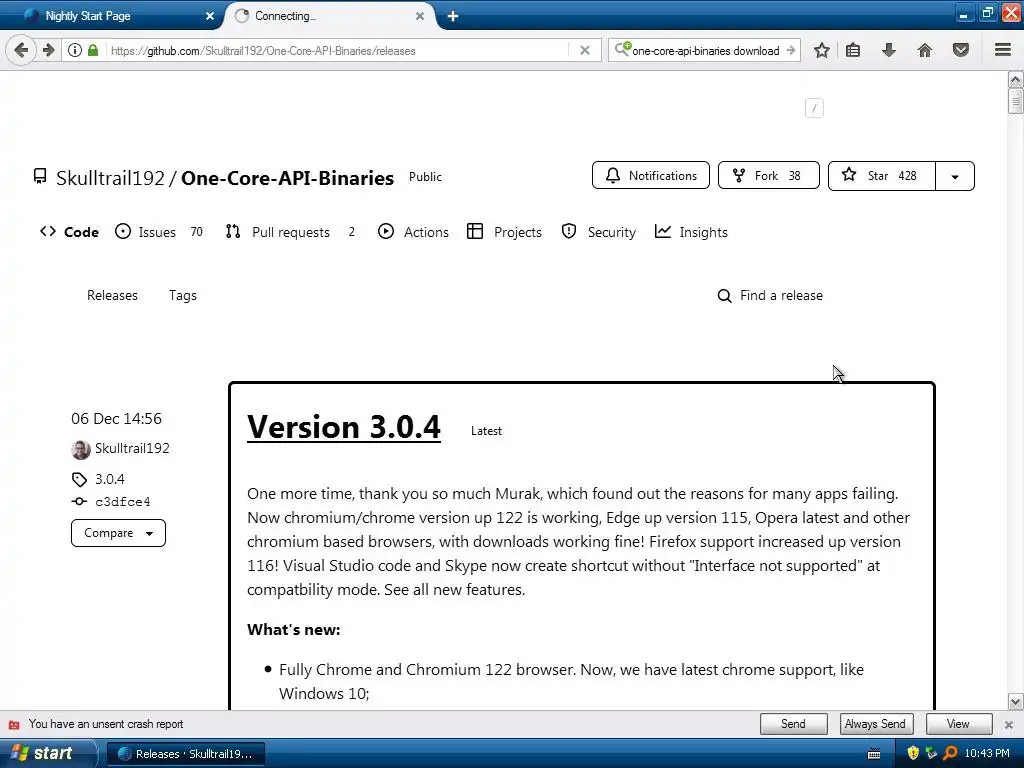Open a new tab with plus button
1024x768 pixels.
click(453, 16)
